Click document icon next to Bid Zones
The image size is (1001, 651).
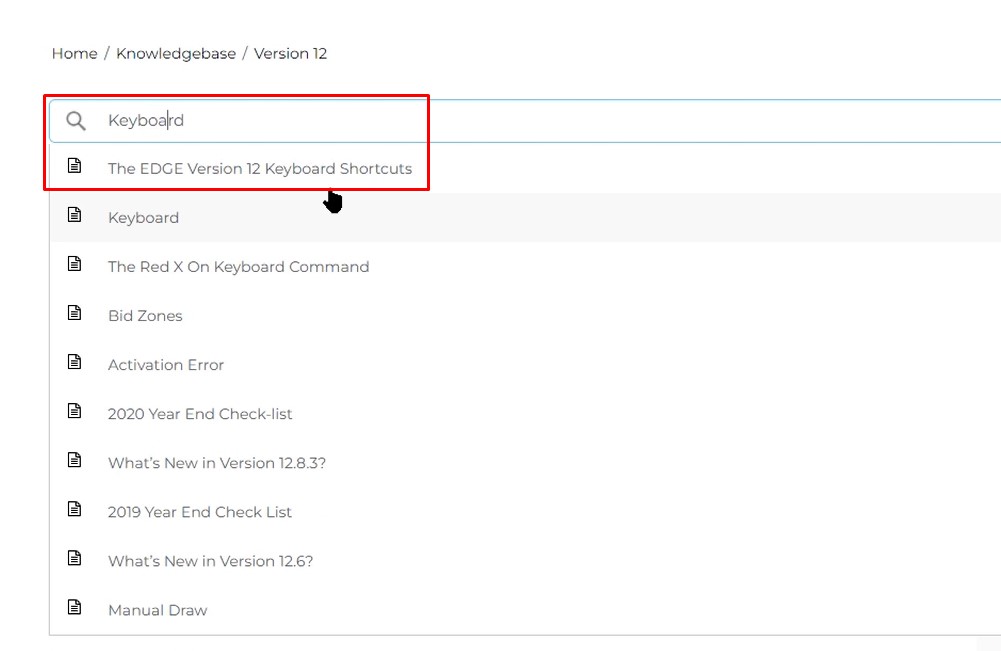(74, 313)
